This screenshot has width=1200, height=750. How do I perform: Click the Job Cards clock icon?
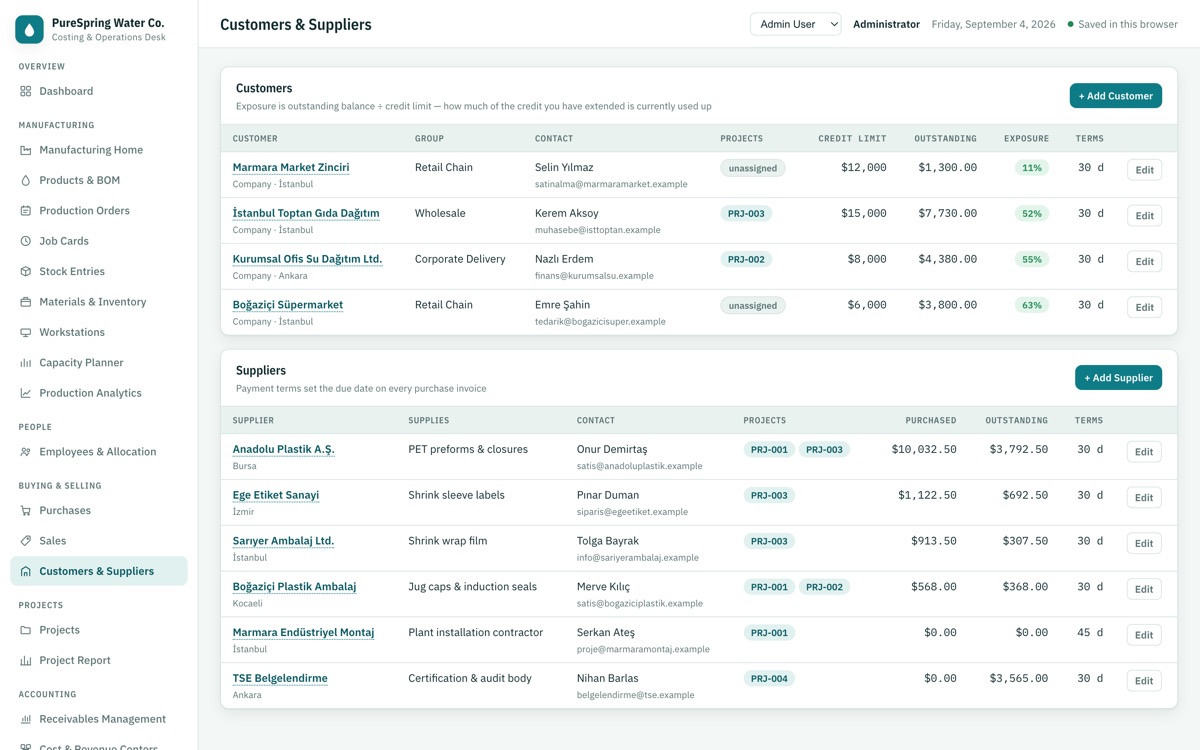pyautogui.click(x=26, y=241)
